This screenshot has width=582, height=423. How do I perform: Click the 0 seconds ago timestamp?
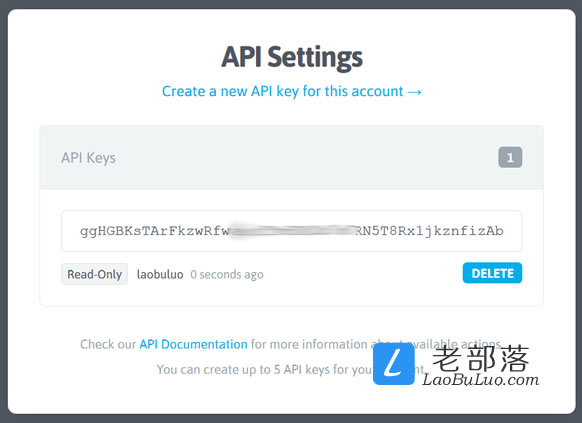[x=227, y=275]
